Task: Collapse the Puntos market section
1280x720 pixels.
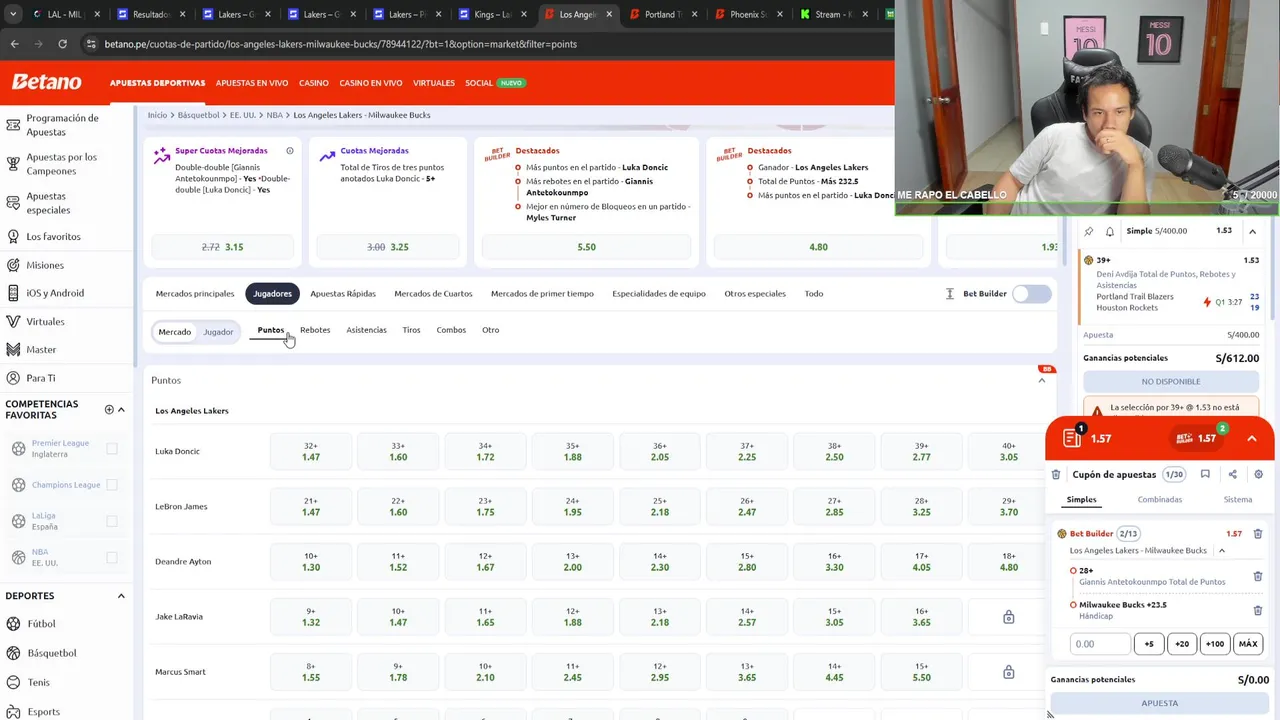Action: tap(1041, 380)
